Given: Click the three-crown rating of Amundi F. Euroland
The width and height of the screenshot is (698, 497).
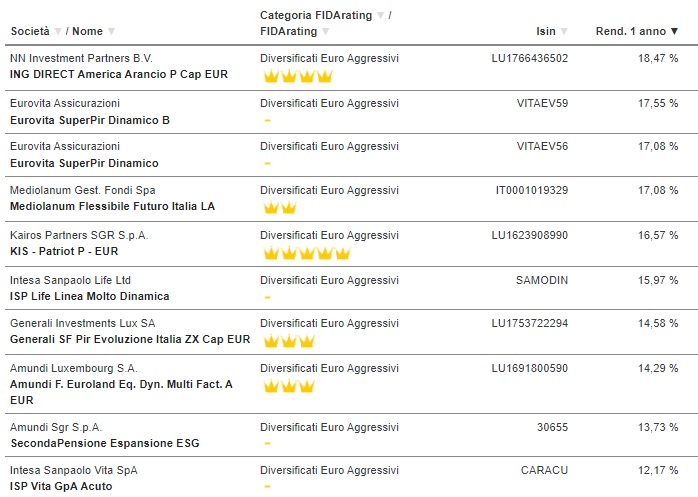Looking at the screenshot, I should [x=289, y=386].
